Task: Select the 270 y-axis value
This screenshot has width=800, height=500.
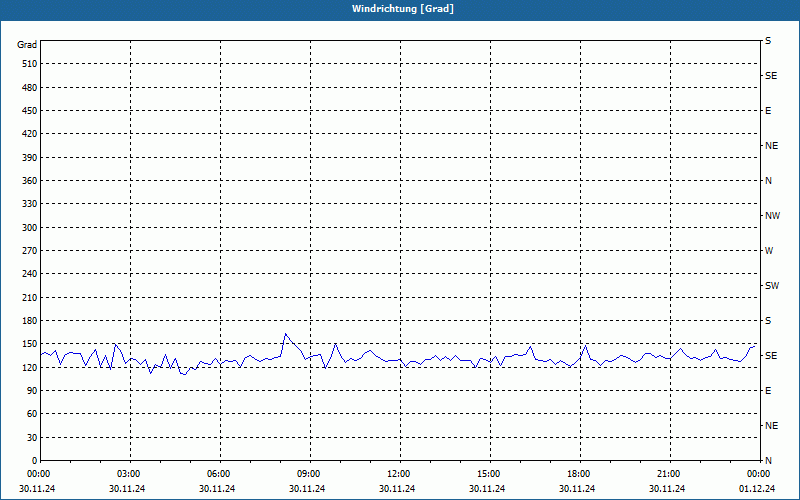Action: click(x=30, y=251)
